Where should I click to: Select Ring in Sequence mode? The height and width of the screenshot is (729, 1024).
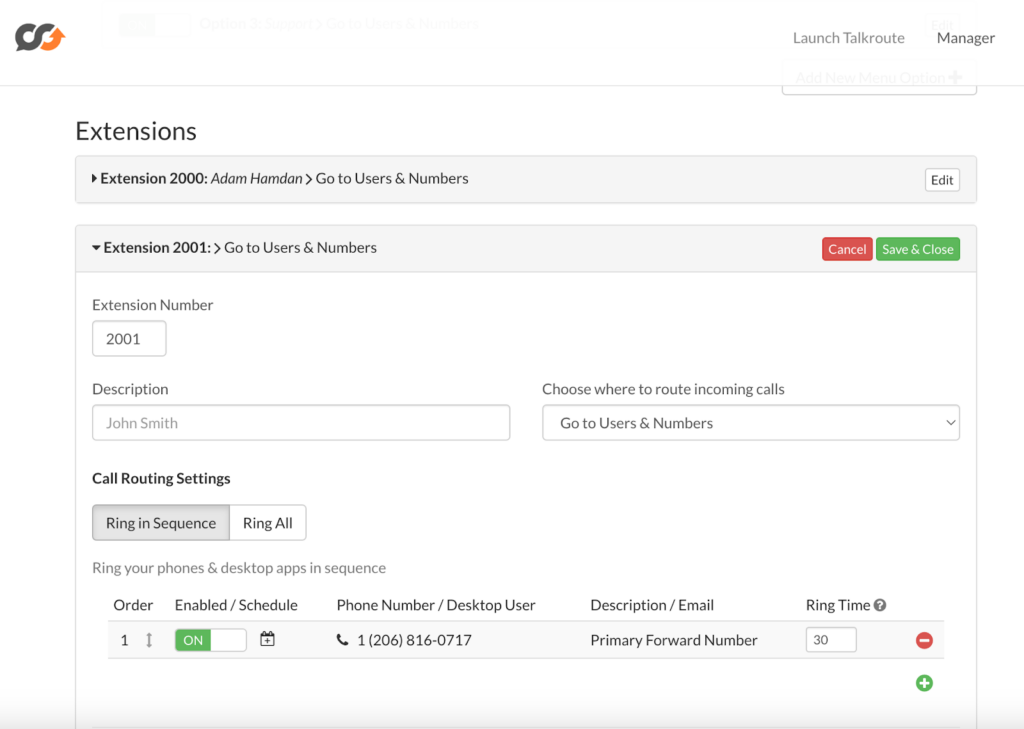click(161, 523)
